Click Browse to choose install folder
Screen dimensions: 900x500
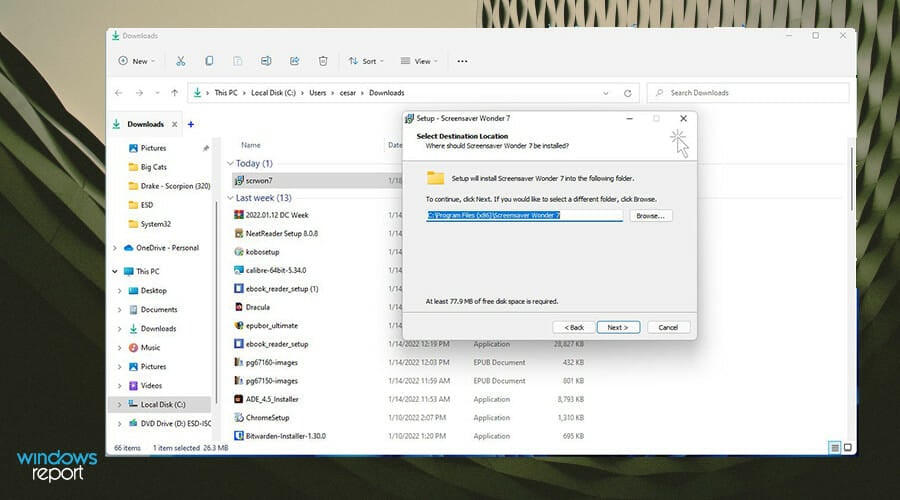(651, 215)
